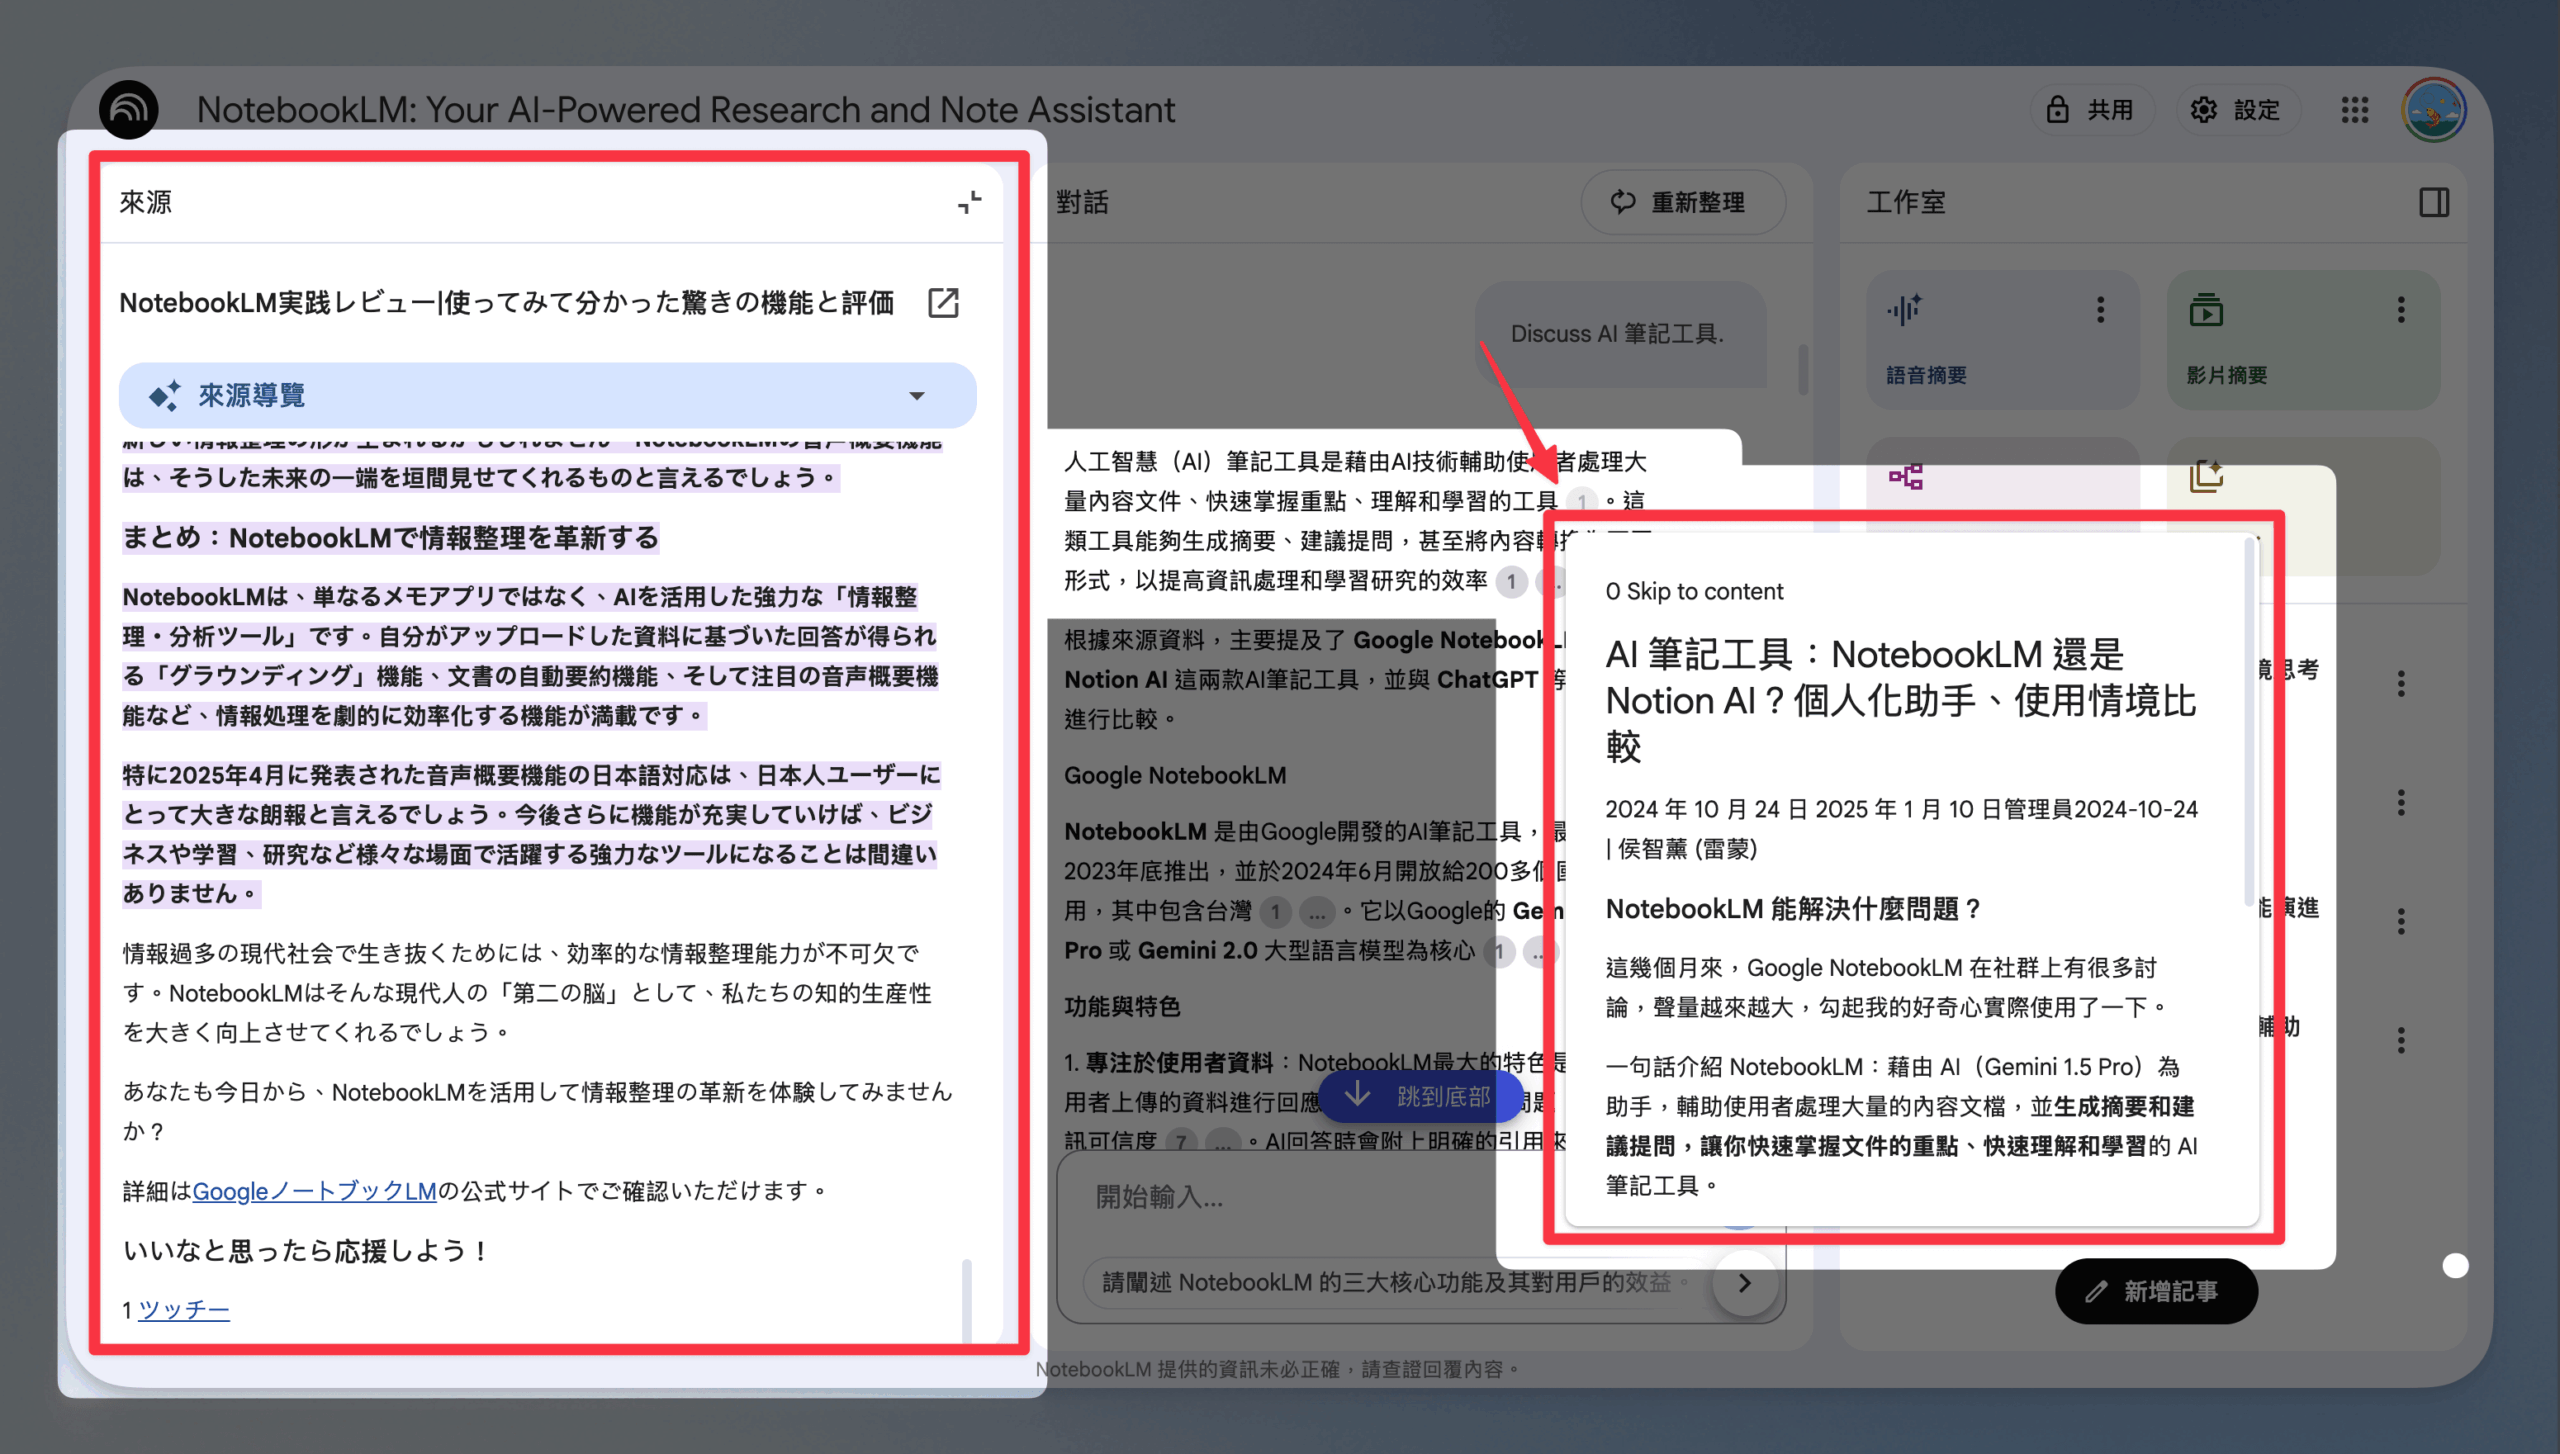2560x1454 pixels.
Task: Toggle the 工作室 studio panel icon
Action: pyautogui.click(x=2434, y=202)
